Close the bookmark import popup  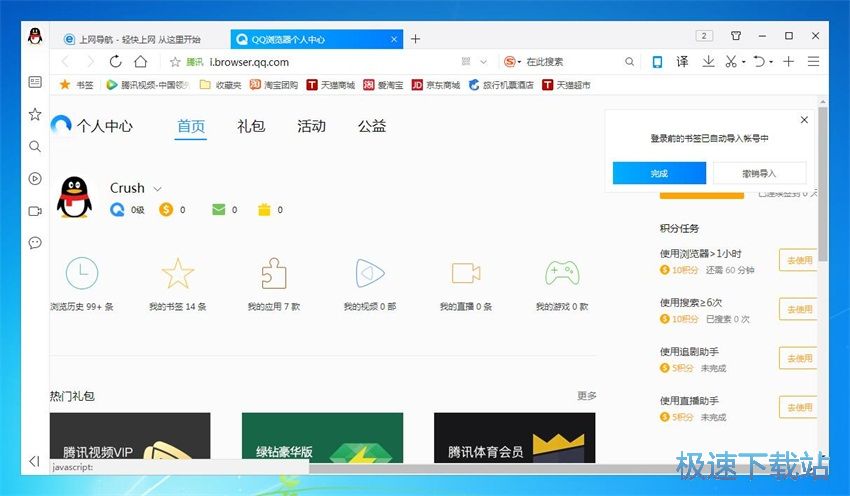[804, 120]
